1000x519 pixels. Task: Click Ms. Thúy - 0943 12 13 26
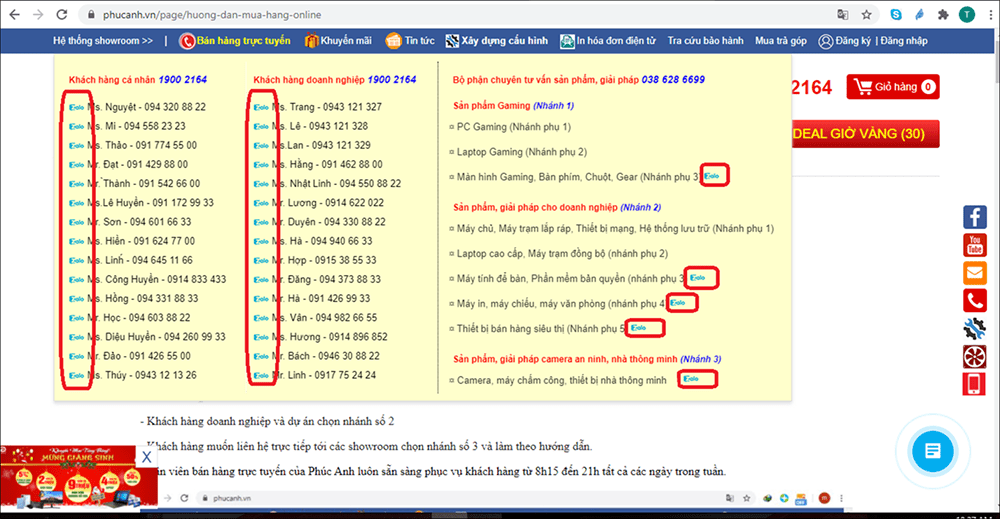point(142,375)
